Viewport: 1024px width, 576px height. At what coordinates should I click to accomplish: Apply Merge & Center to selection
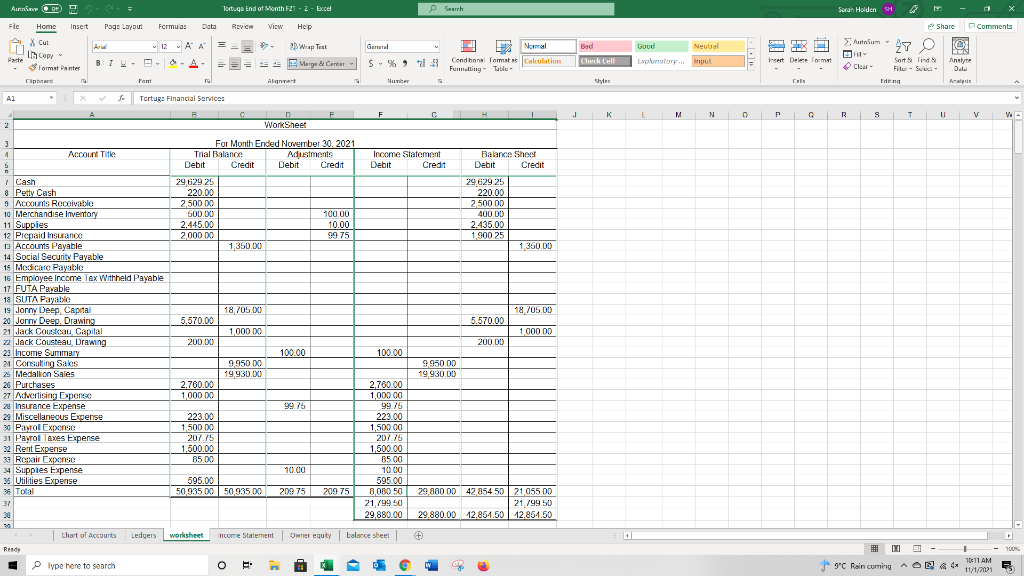[x=320, y=63]
